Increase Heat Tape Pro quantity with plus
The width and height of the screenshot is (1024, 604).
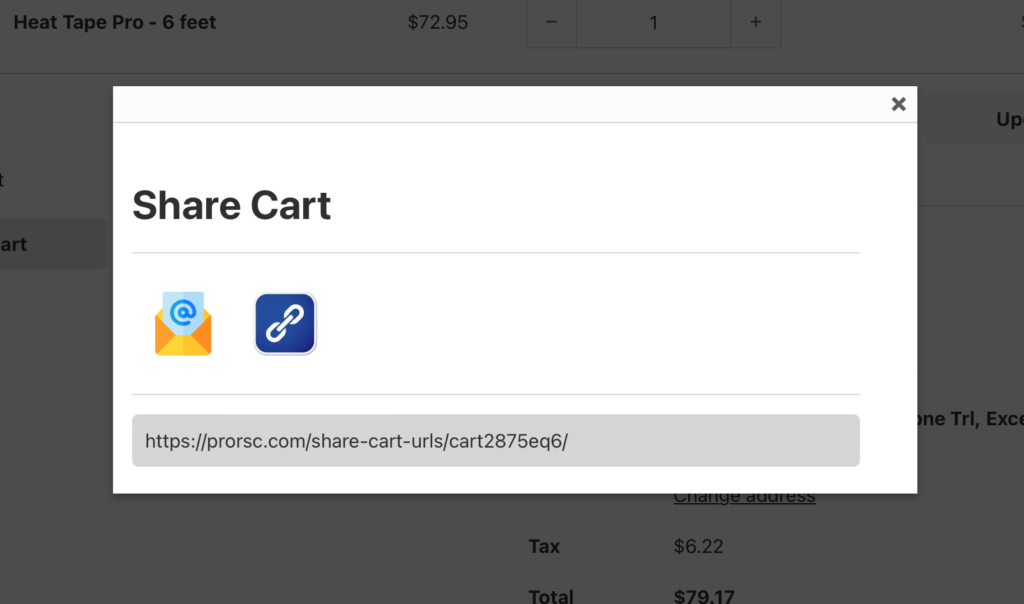click(756, 22)
